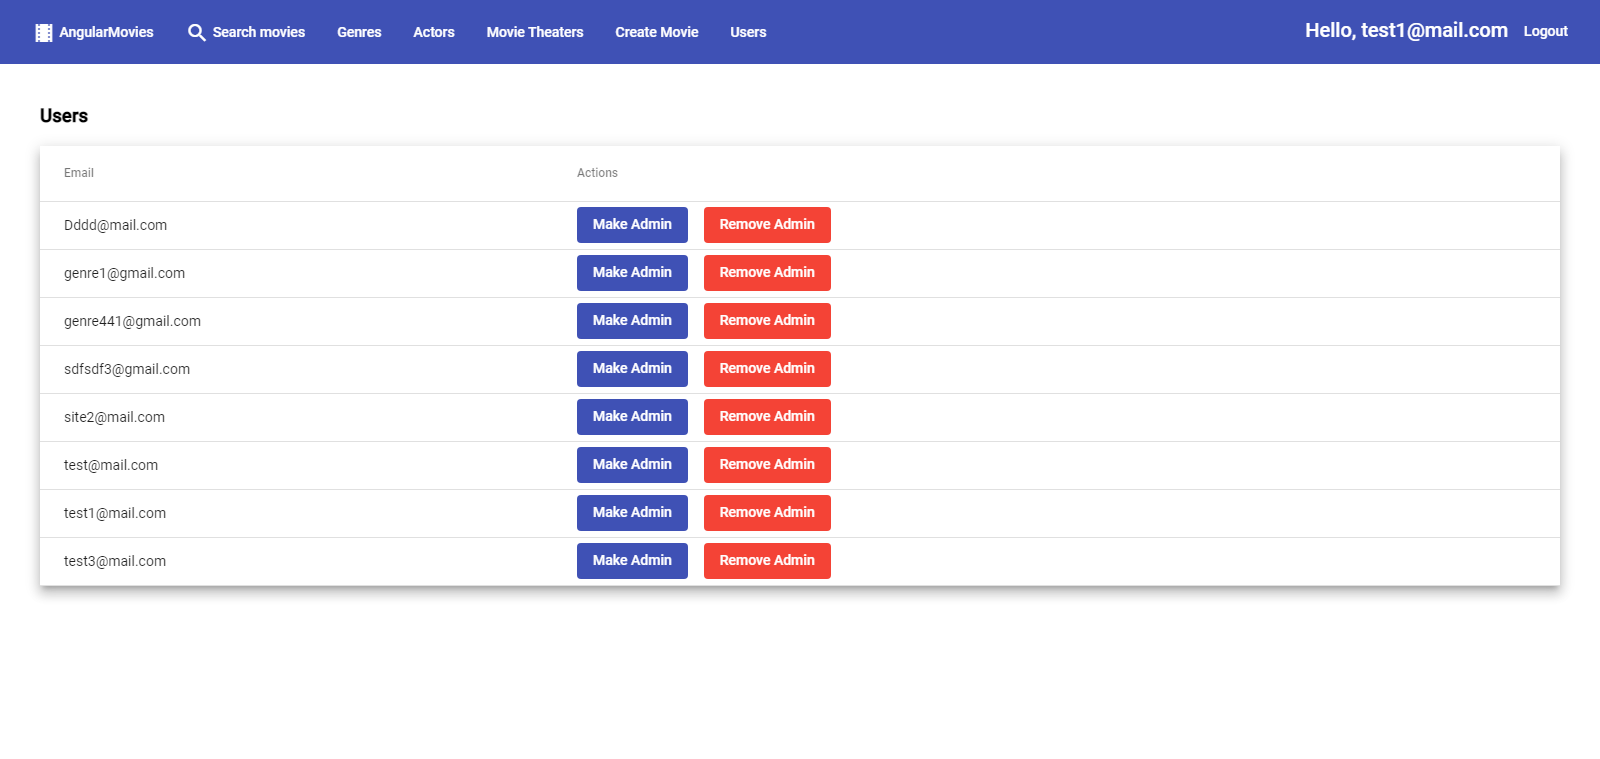
Task: Remove admin from test1@mail.com row
Action: tap(767, 513)
